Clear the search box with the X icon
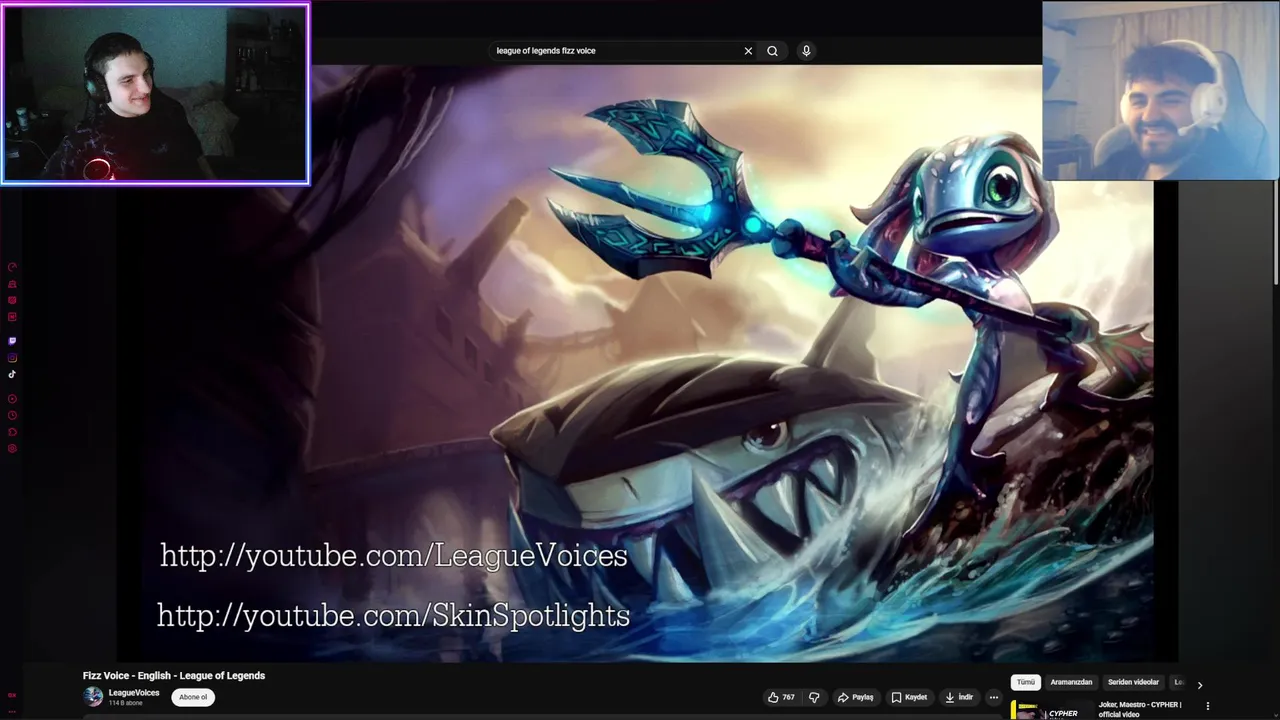Image resolution: width=1280 pixels, height=720 pixels. point(748,51)
